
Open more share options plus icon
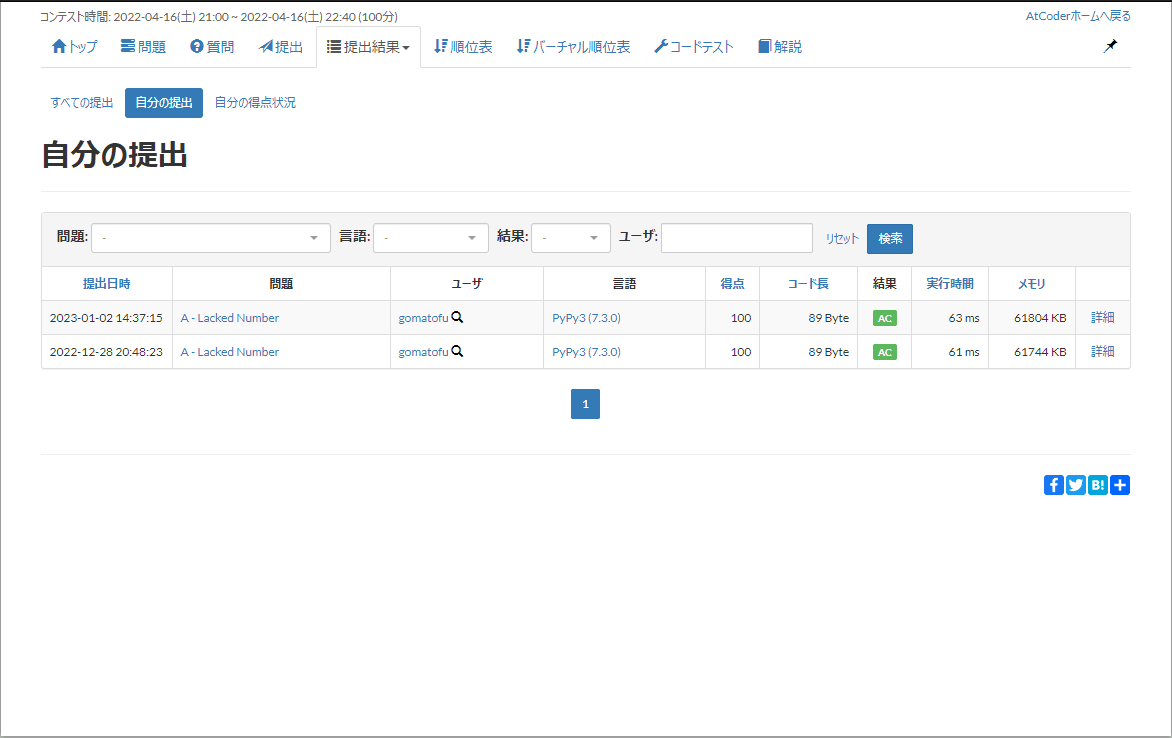(1120, 485)
